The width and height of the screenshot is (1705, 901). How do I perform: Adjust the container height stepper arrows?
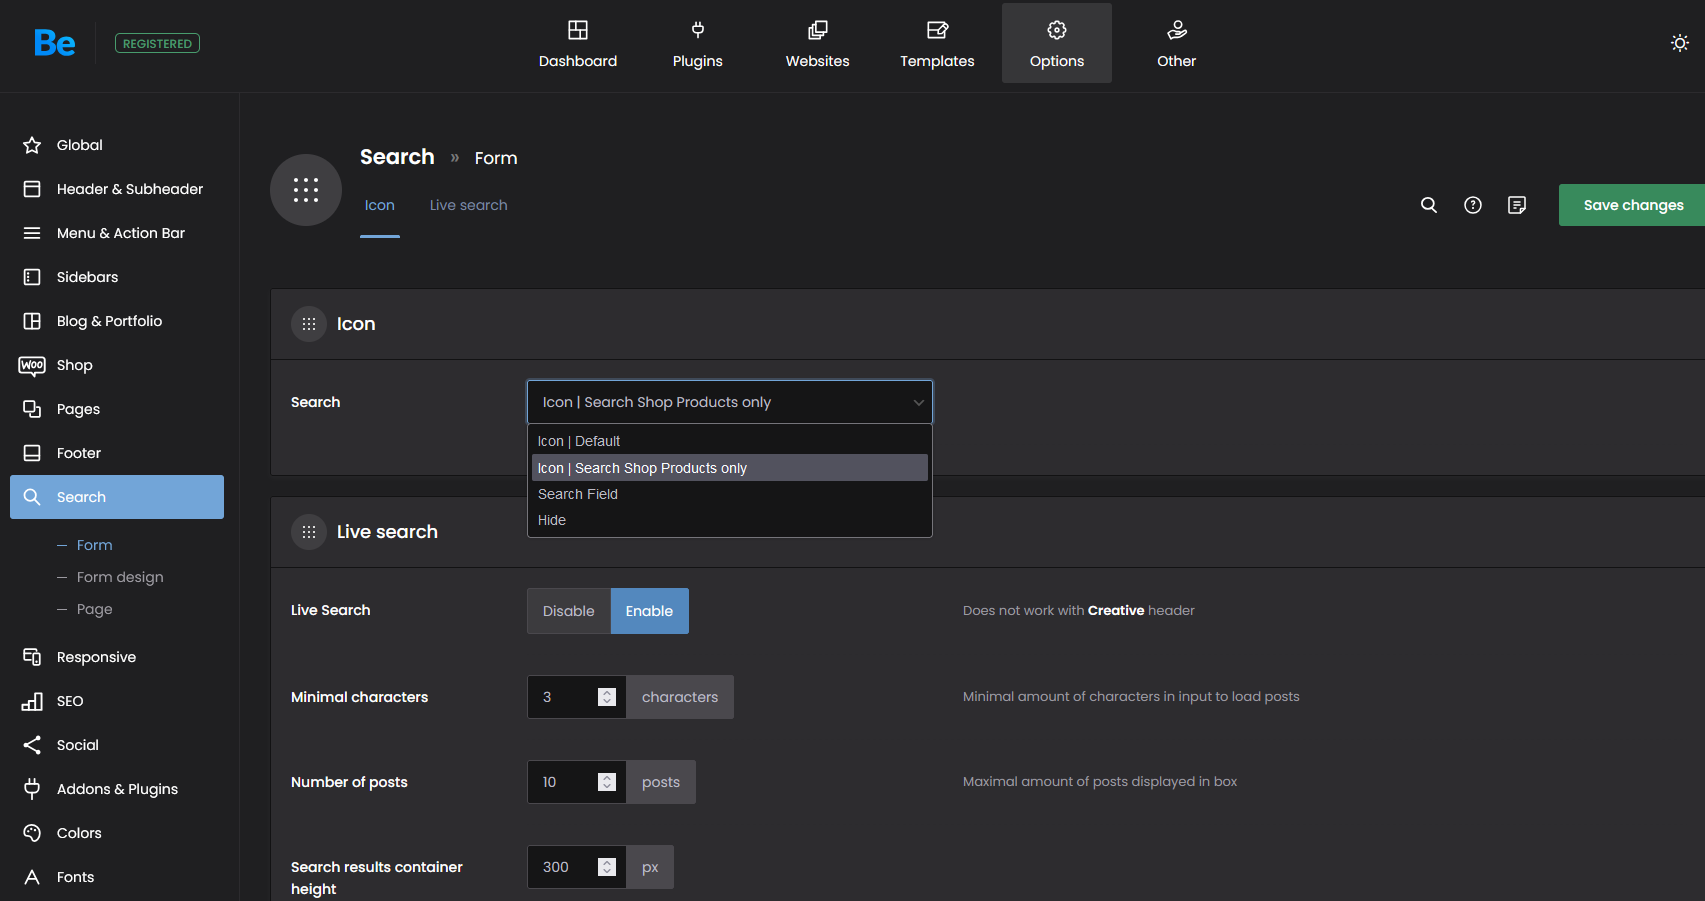click(x=607, y=867)
